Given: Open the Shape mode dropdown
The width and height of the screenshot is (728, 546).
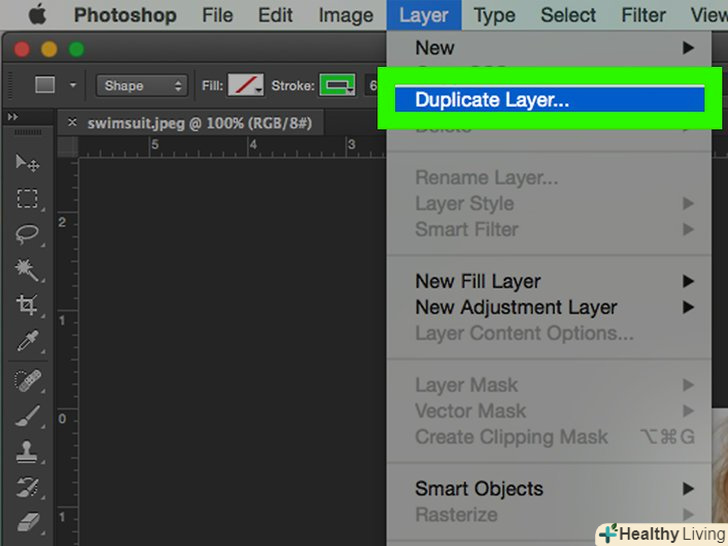Looking at the screenshot, I should [x=142, y=85].
